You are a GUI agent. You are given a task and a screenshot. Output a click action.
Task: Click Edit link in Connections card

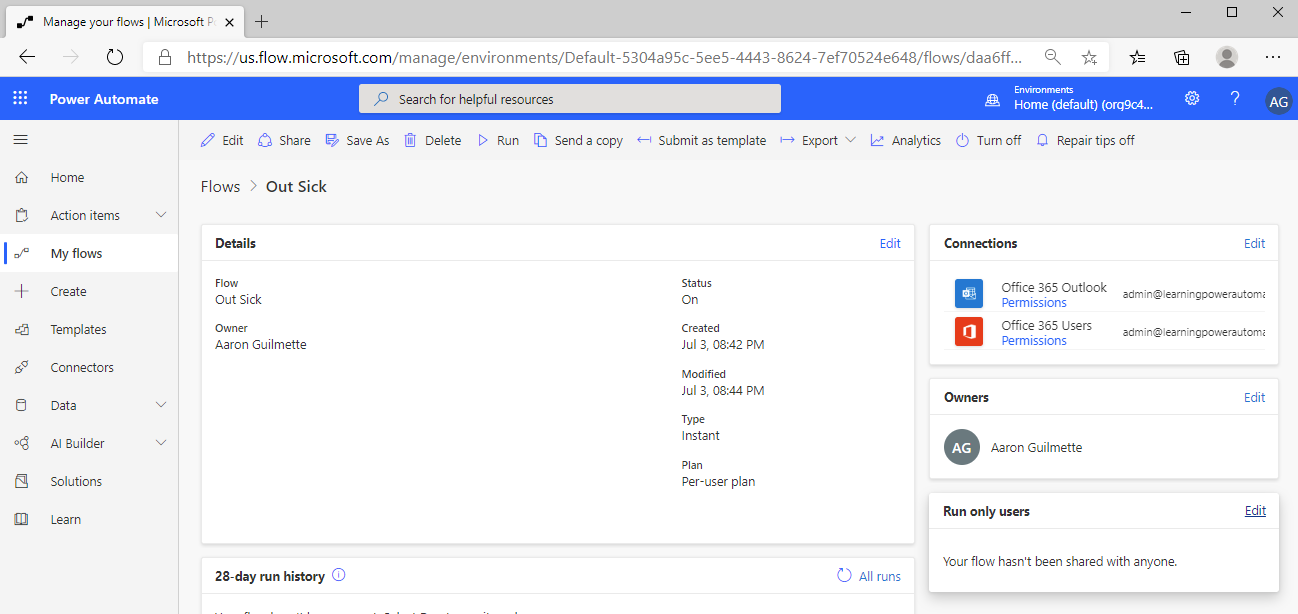coord(1254,243)
